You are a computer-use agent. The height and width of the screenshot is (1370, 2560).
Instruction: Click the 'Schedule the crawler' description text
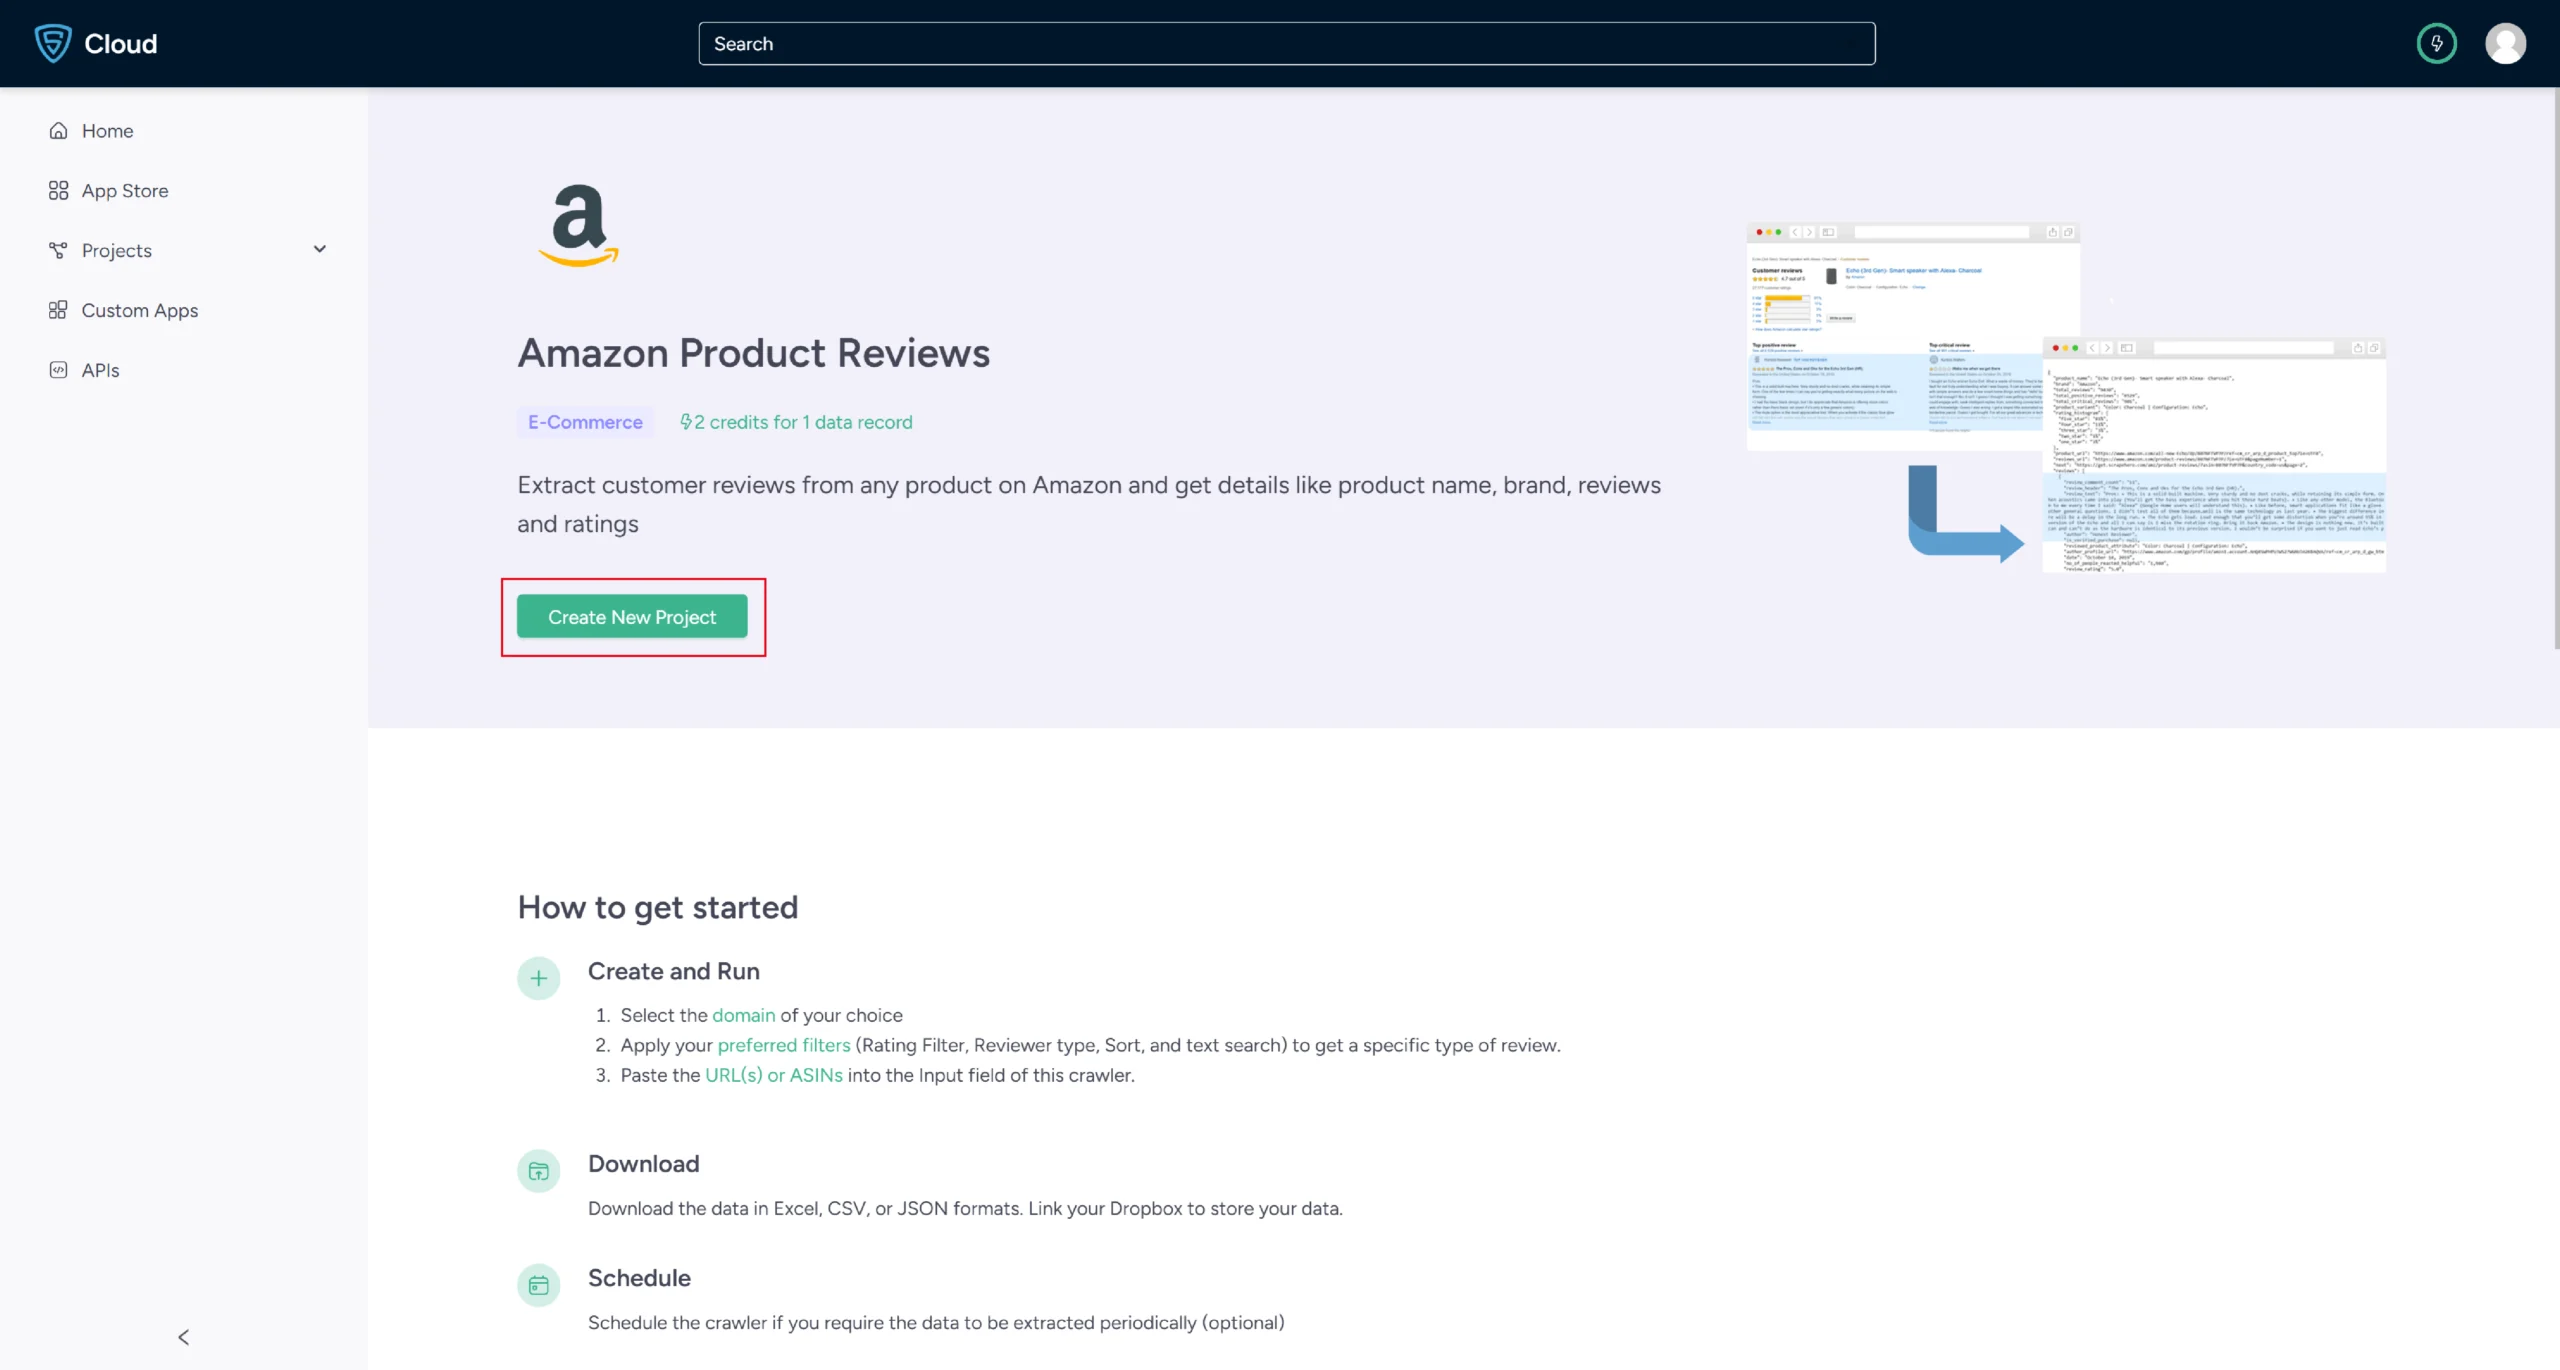(936, 1322)
